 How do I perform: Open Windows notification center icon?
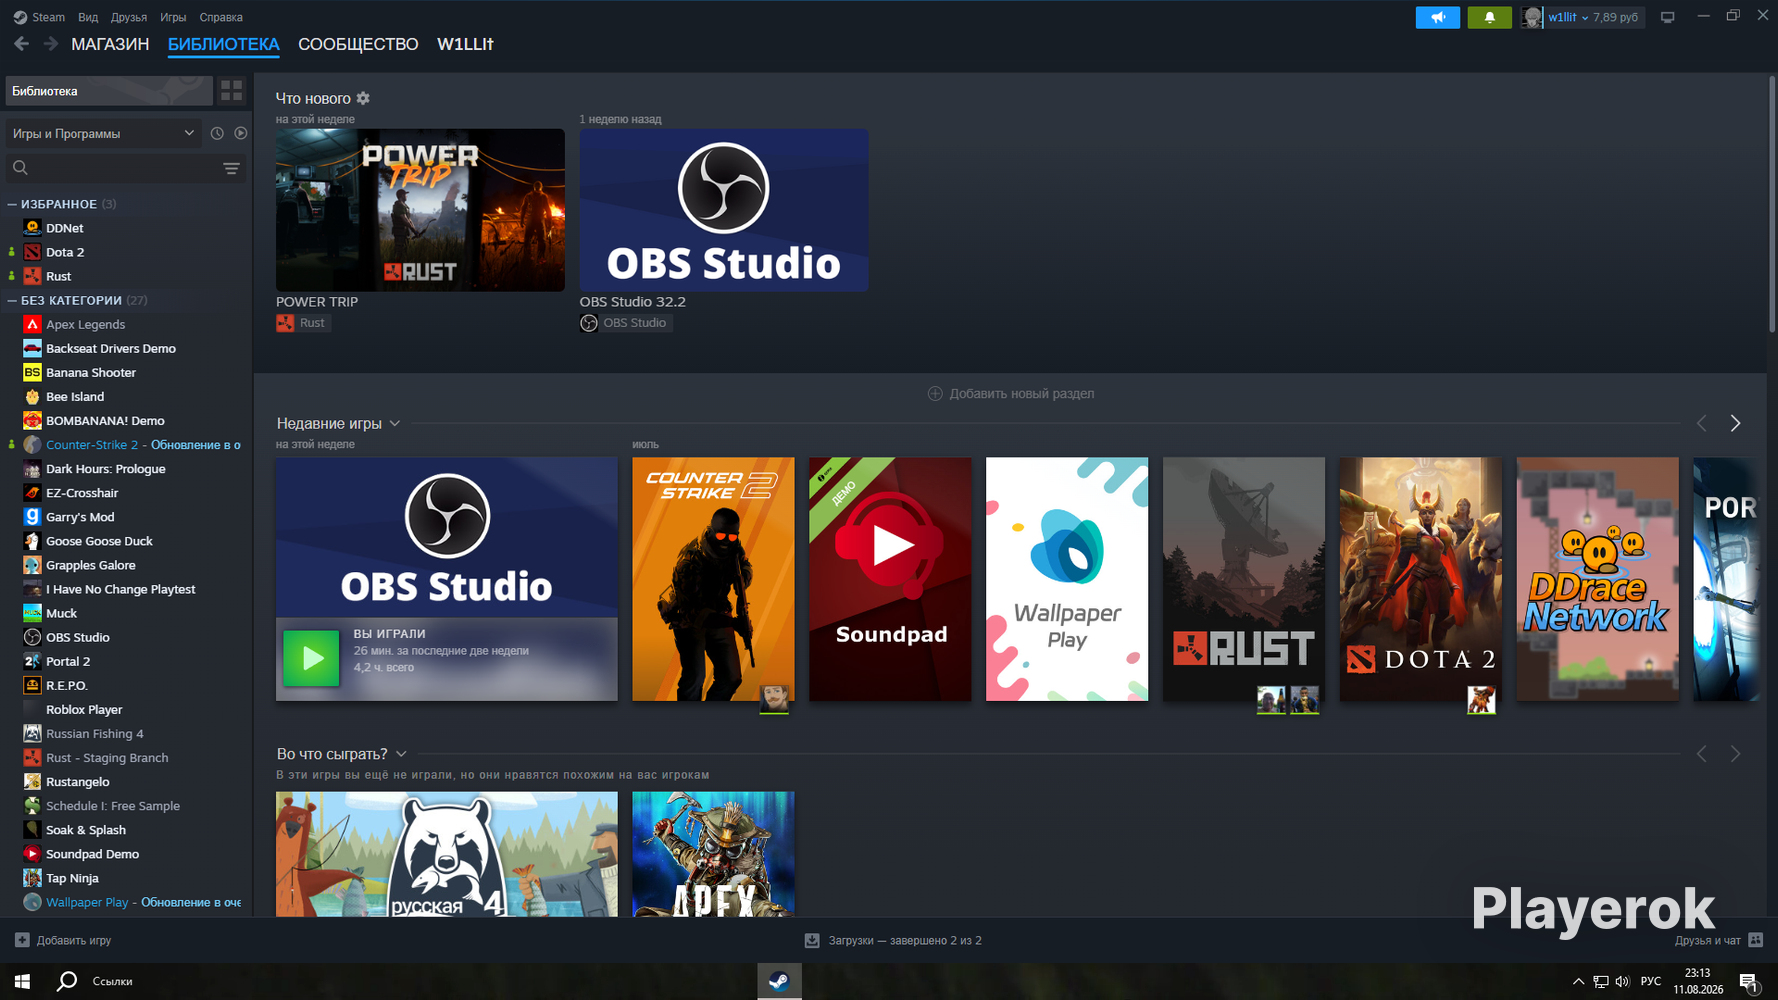click(x=1749, y=982)
